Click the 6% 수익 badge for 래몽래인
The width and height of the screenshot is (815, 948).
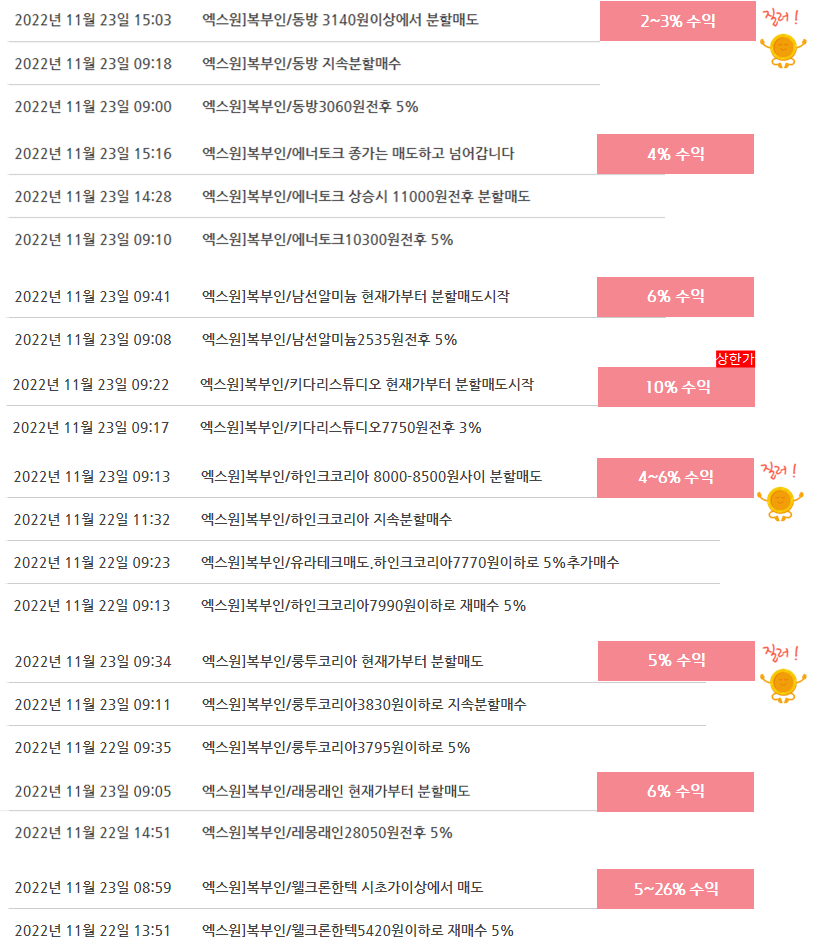click(x=675, y=791)
